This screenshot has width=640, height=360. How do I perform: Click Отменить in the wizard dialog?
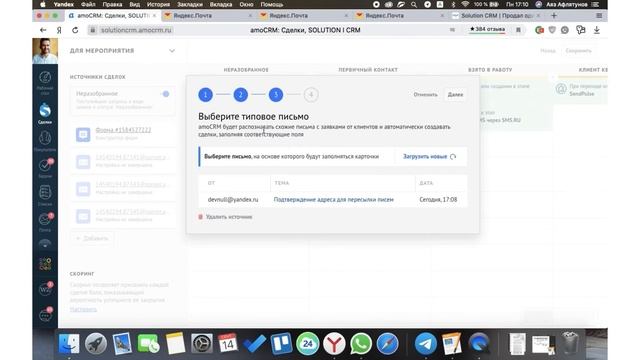click(x=425, y=94)
